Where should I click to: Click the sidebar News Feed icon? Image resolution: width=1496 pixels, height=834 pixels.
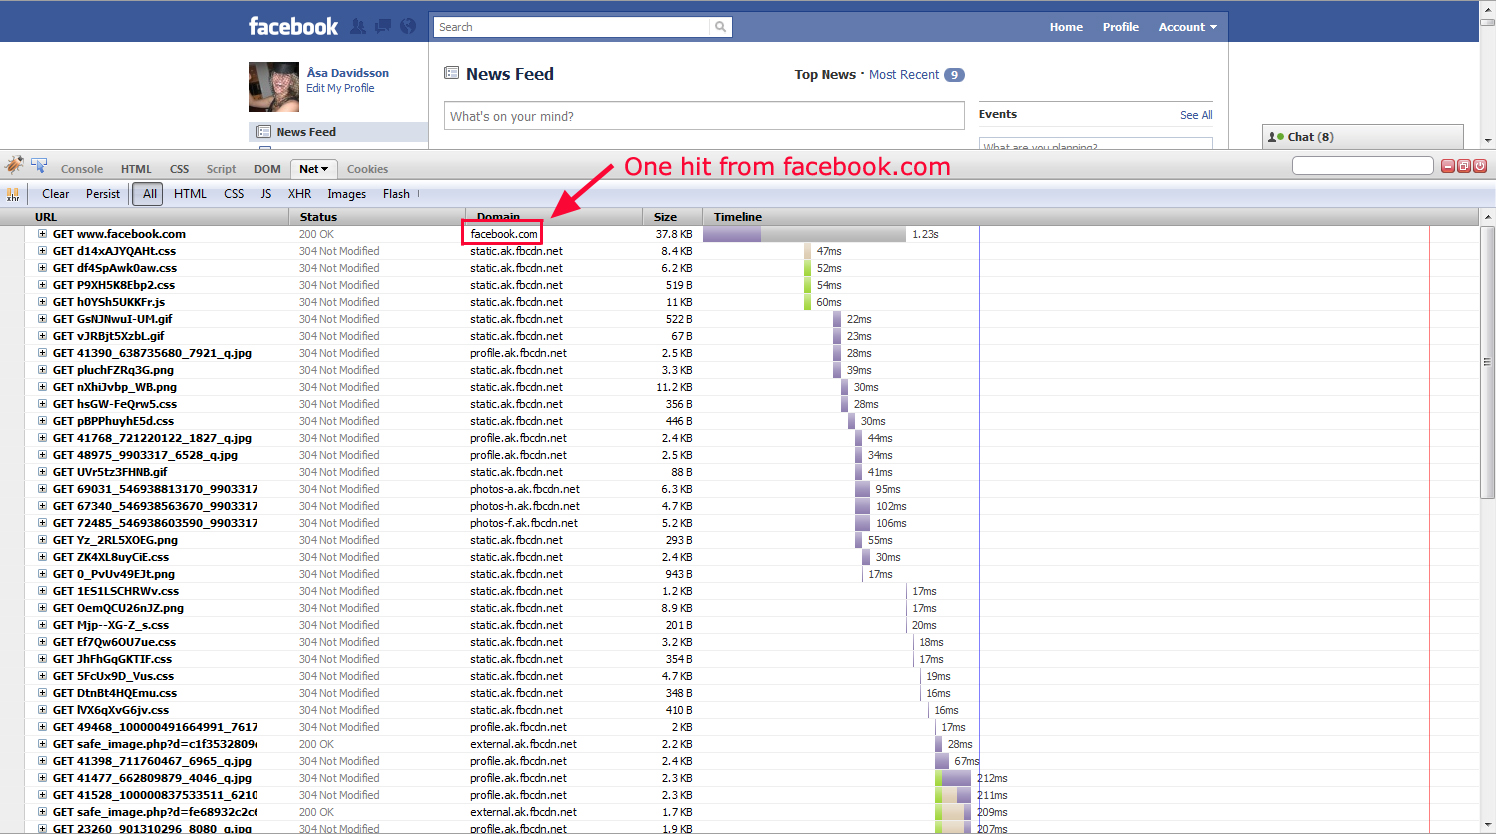[x=264, y=131]
